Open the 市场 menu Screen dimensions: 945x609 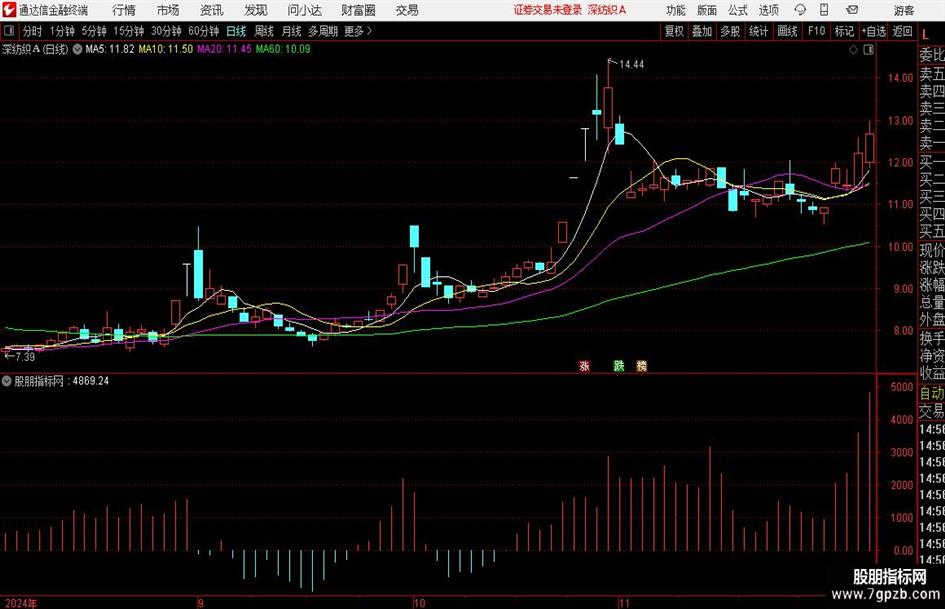(168, 10)
